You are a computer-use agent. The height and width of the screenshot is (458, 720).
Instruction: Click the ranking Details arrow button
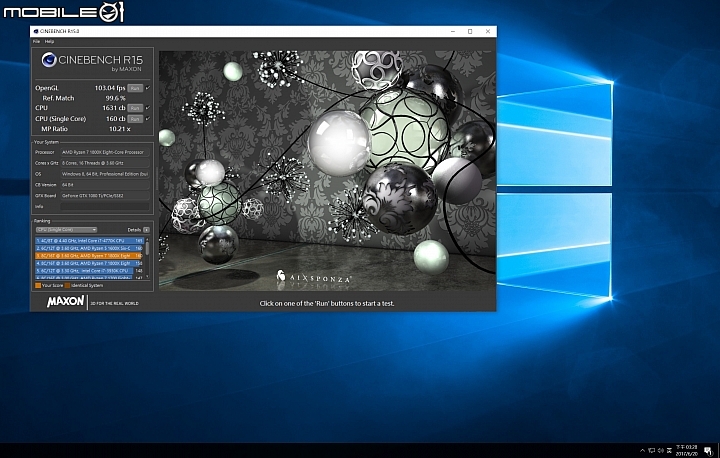(x=146, y=230)
